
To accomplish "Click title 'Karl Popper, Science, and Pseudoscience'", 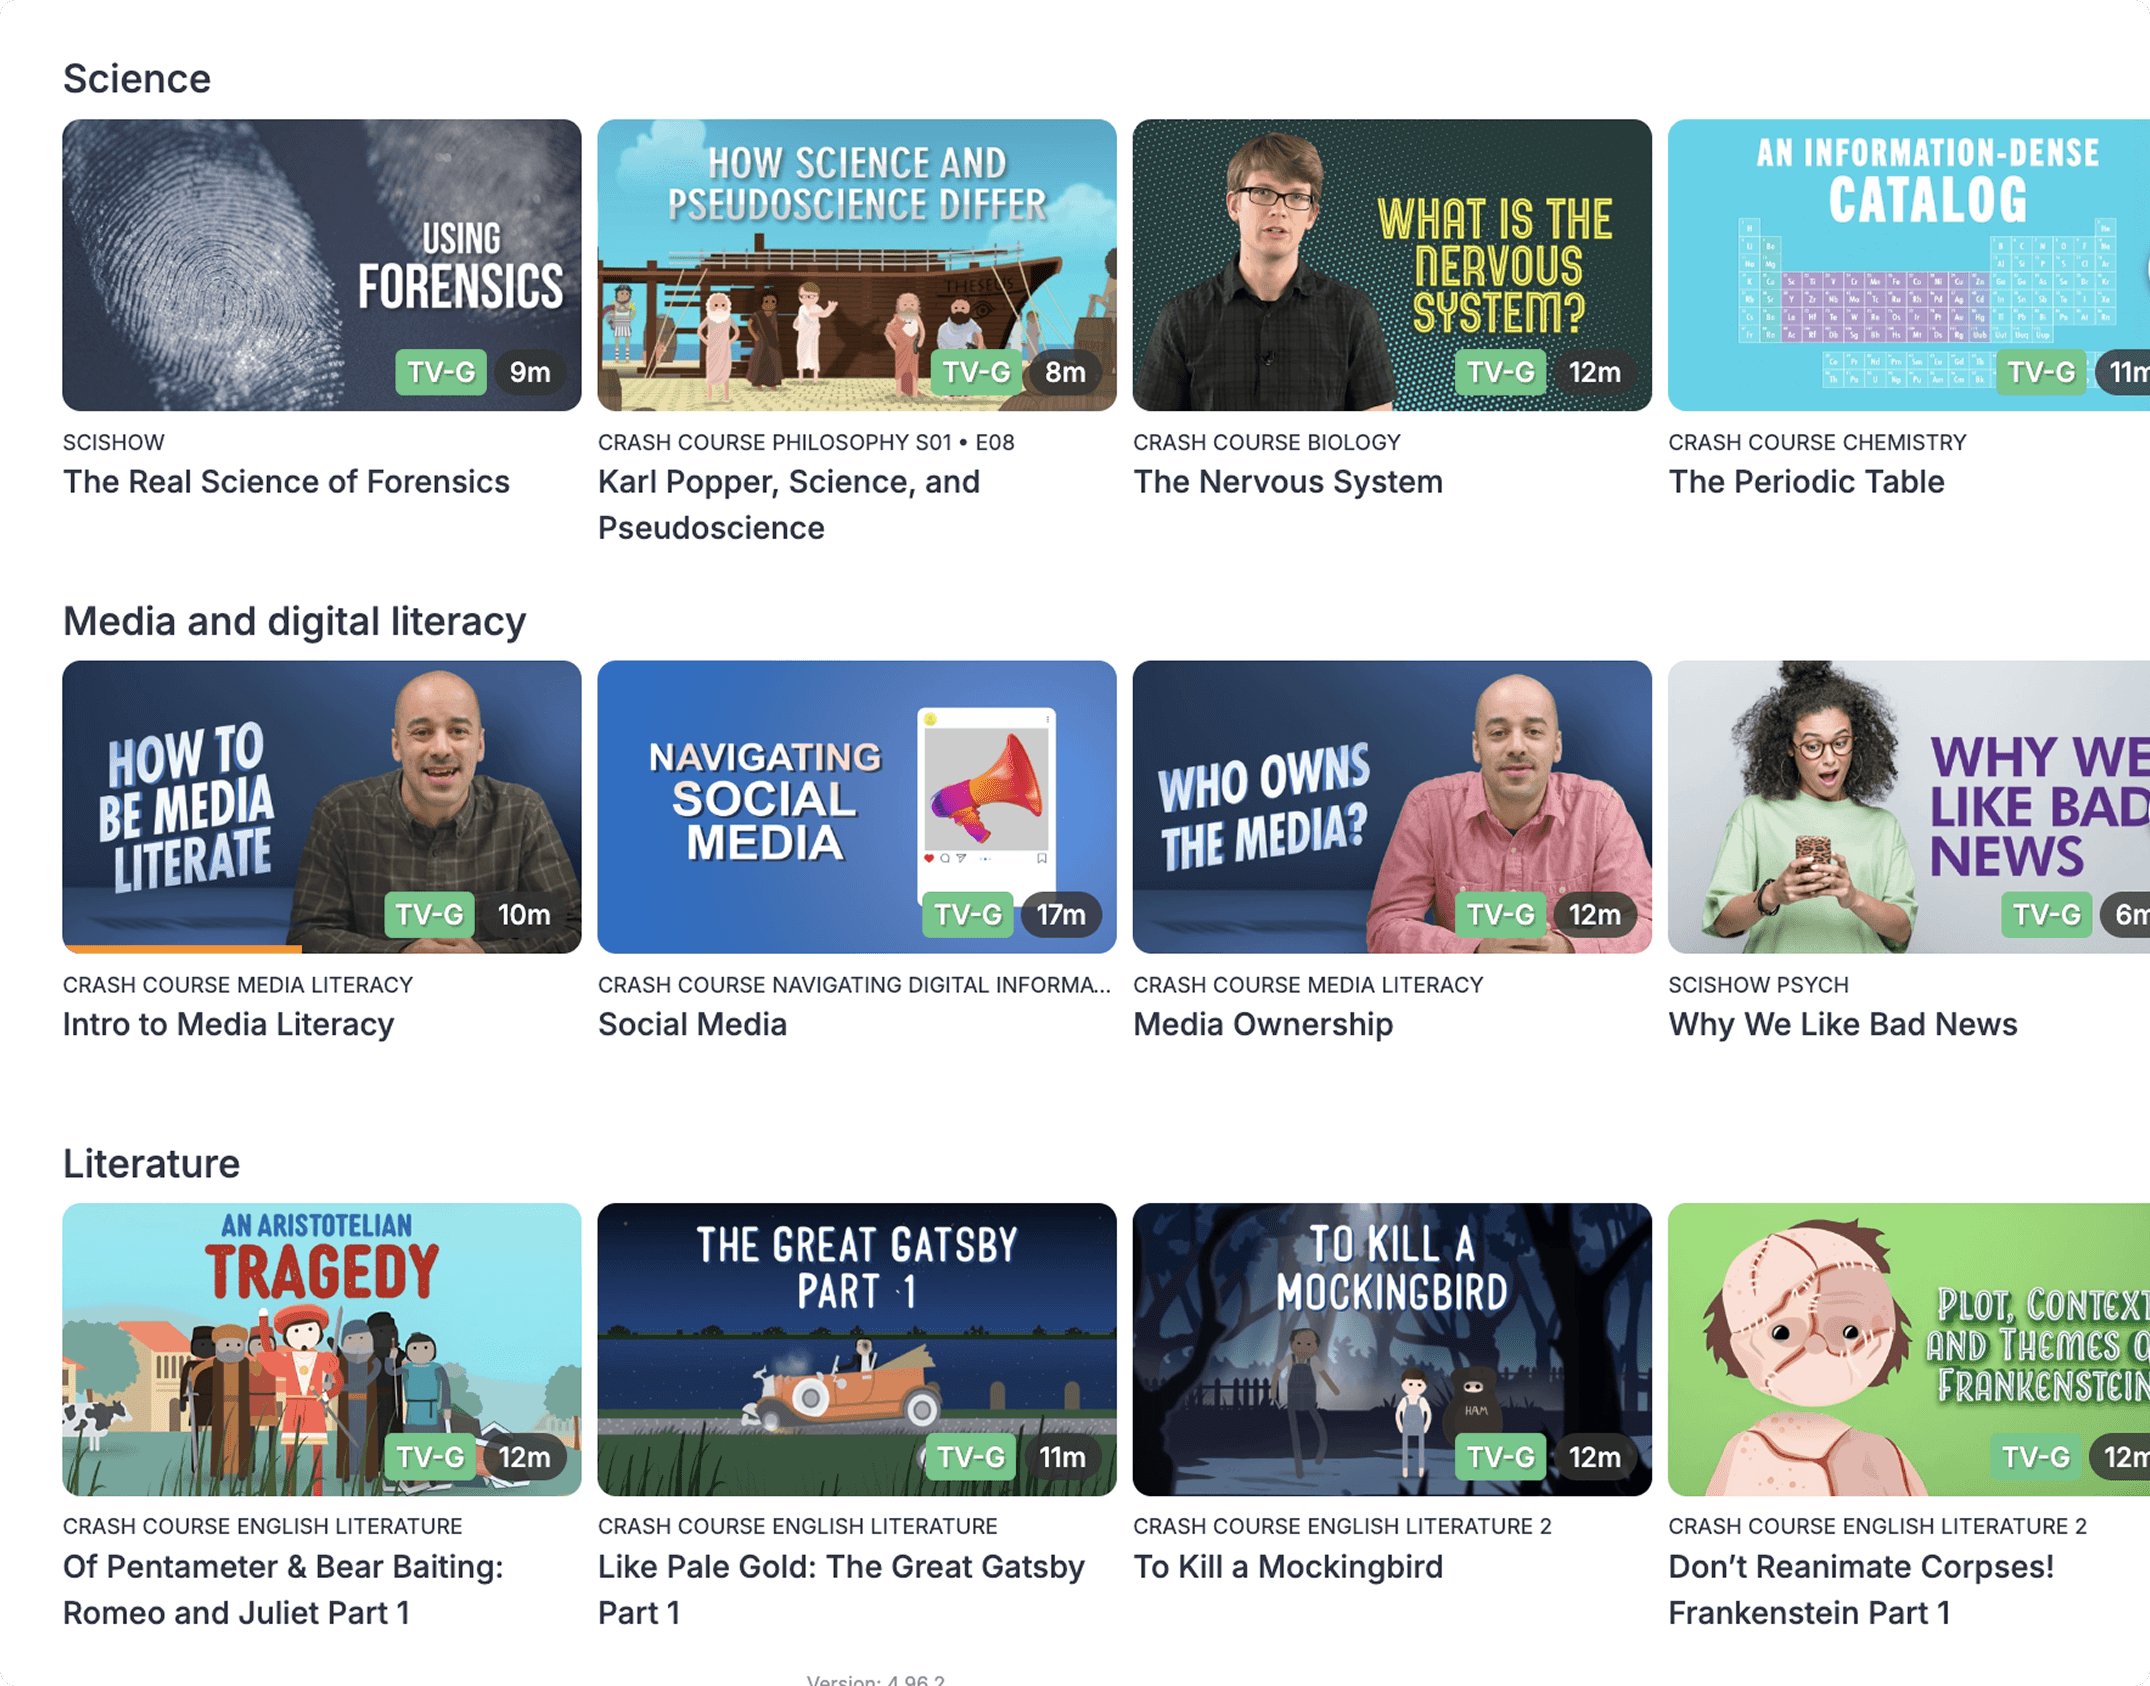I will (x=789, y=505).
